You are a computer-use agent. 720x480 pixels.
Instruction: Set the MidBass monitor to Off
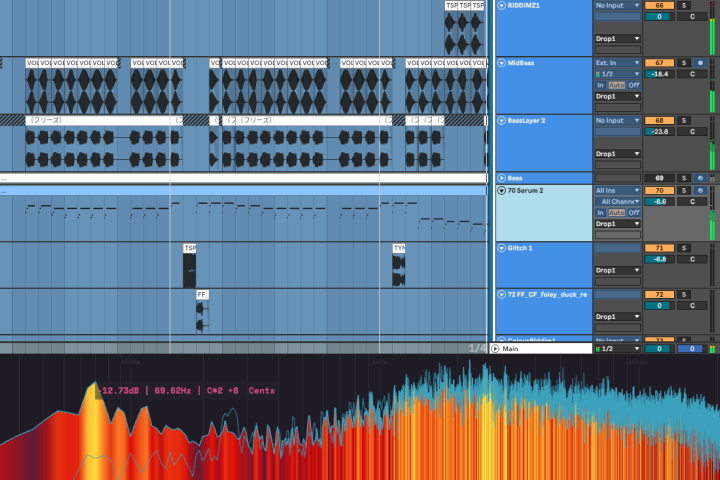point(634,85)
